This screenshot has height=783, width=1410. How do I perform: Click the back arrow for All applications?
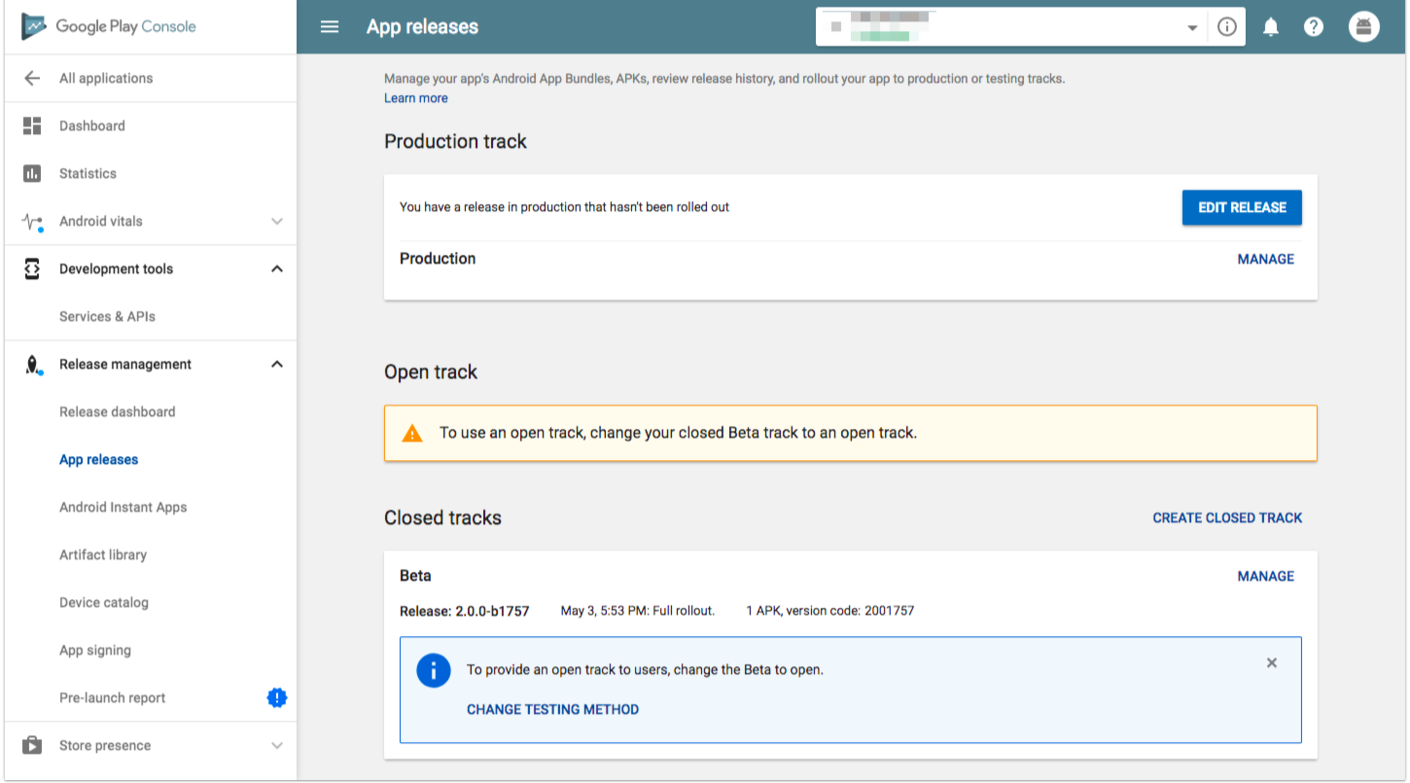pos(32,78)
